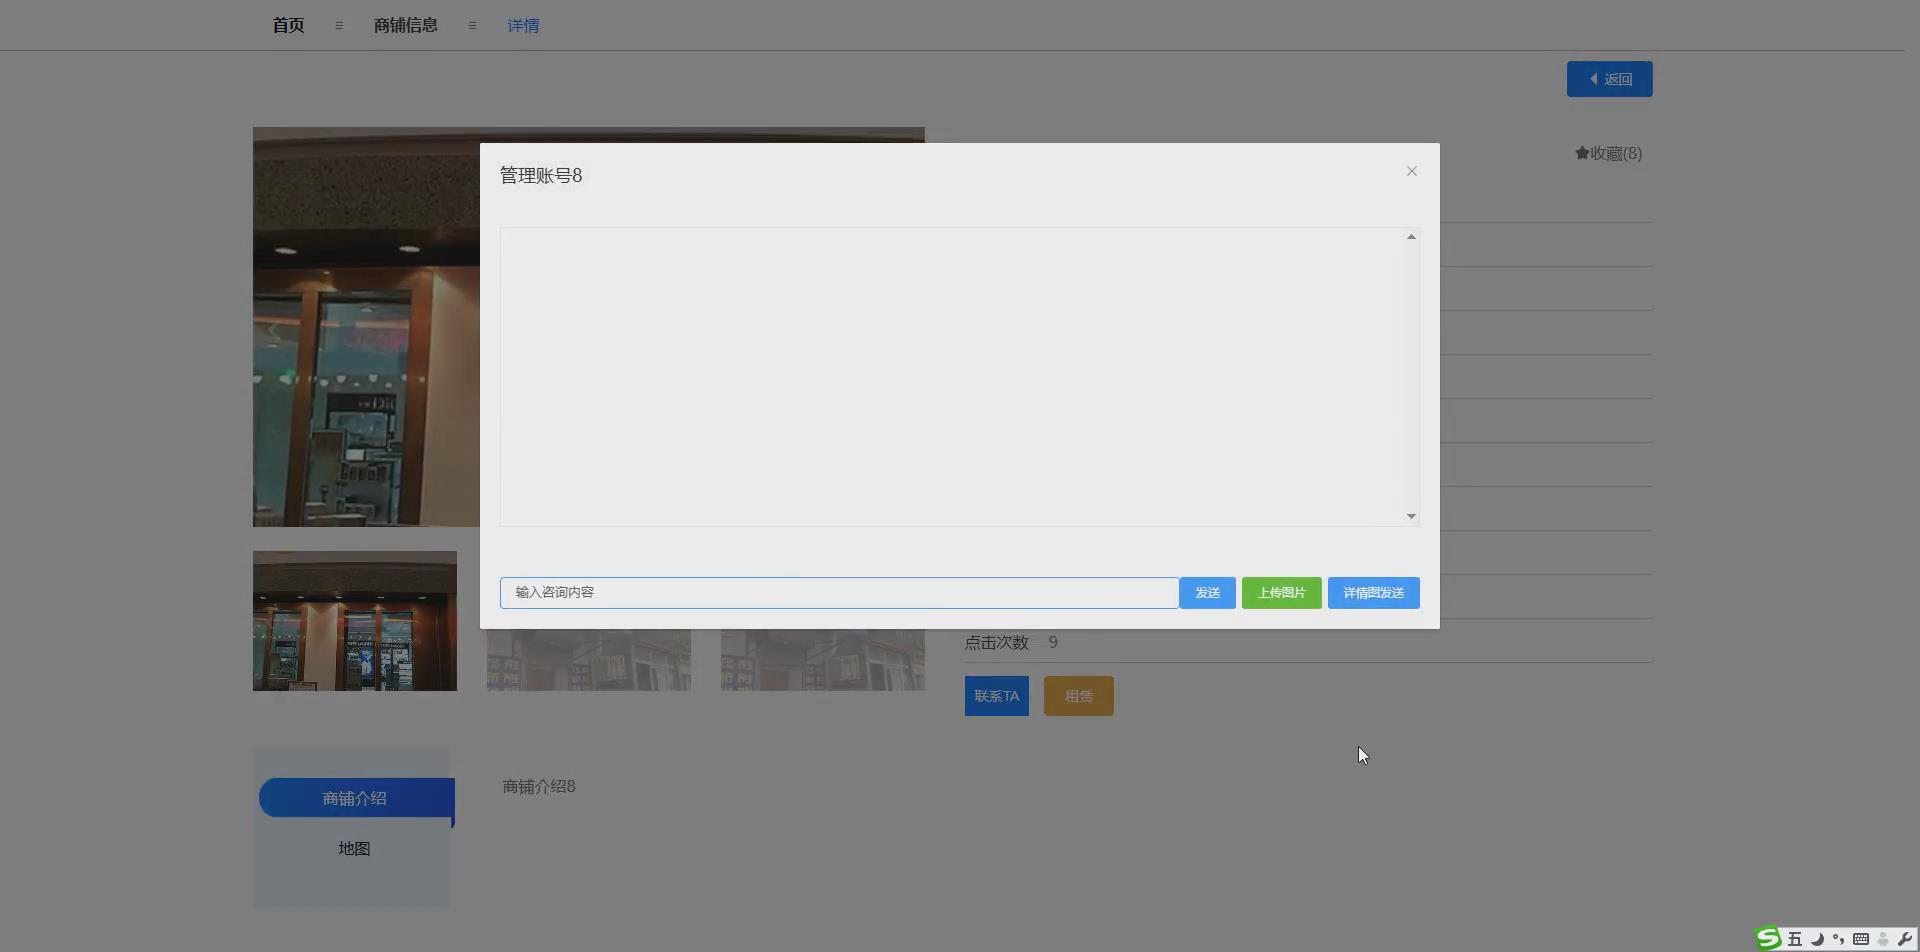Toggle Chinese/English punctuation in Sogou bar
1920x952 pixels.
(x=1838, y=939)
